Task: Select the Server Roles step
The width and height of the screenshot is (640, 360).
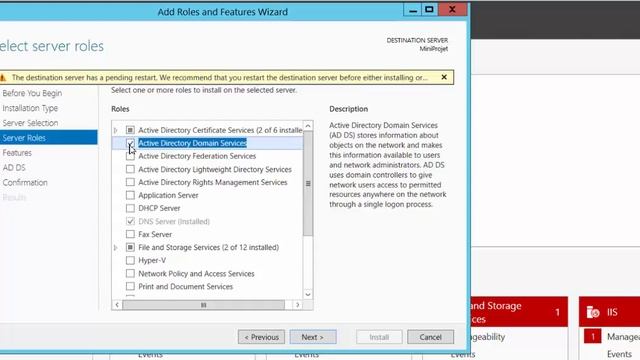Action: point(49,138)
